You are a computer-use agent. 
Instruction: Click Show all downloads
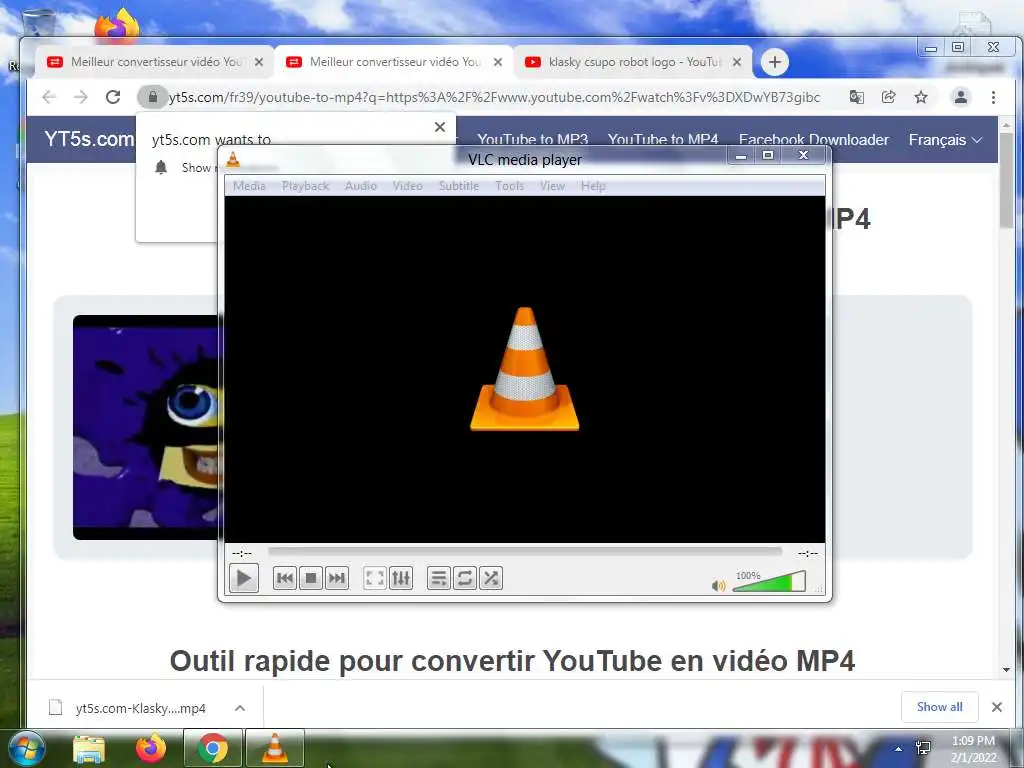tap(939, 707)
